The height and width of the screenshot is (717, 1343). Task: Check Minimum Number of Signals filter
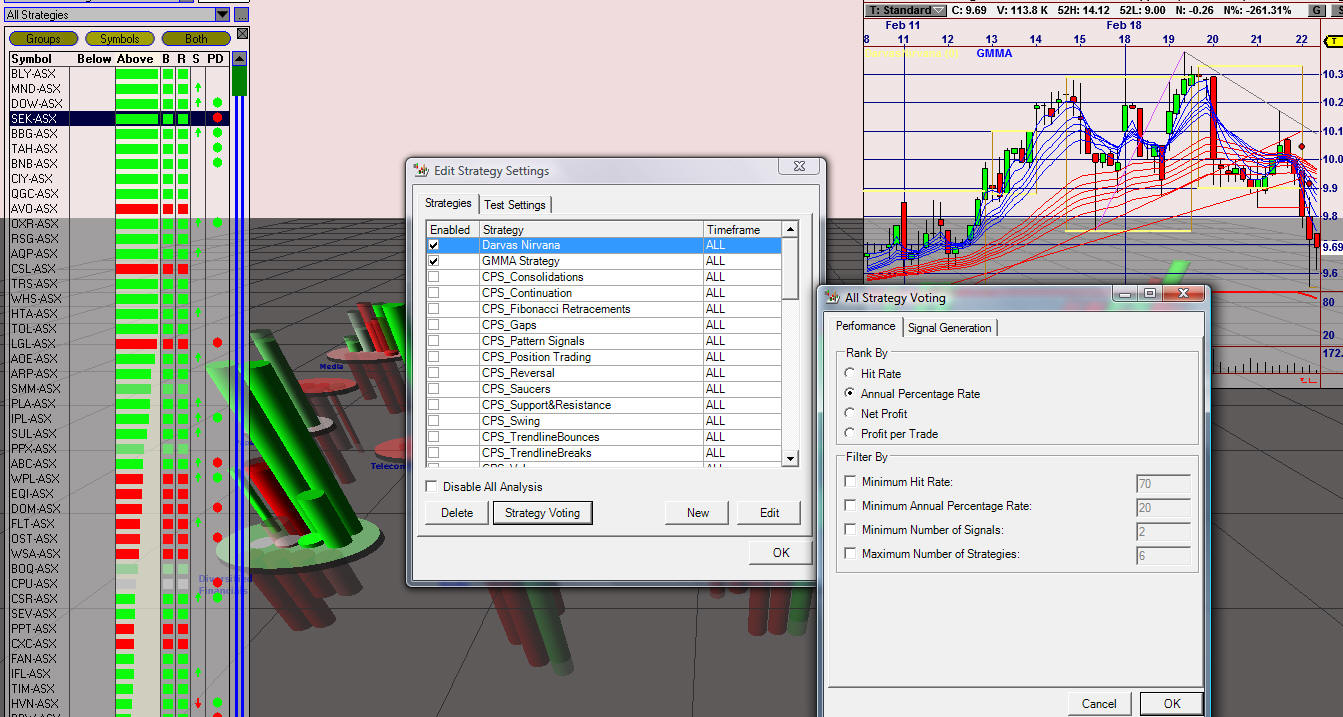point(850,530)
